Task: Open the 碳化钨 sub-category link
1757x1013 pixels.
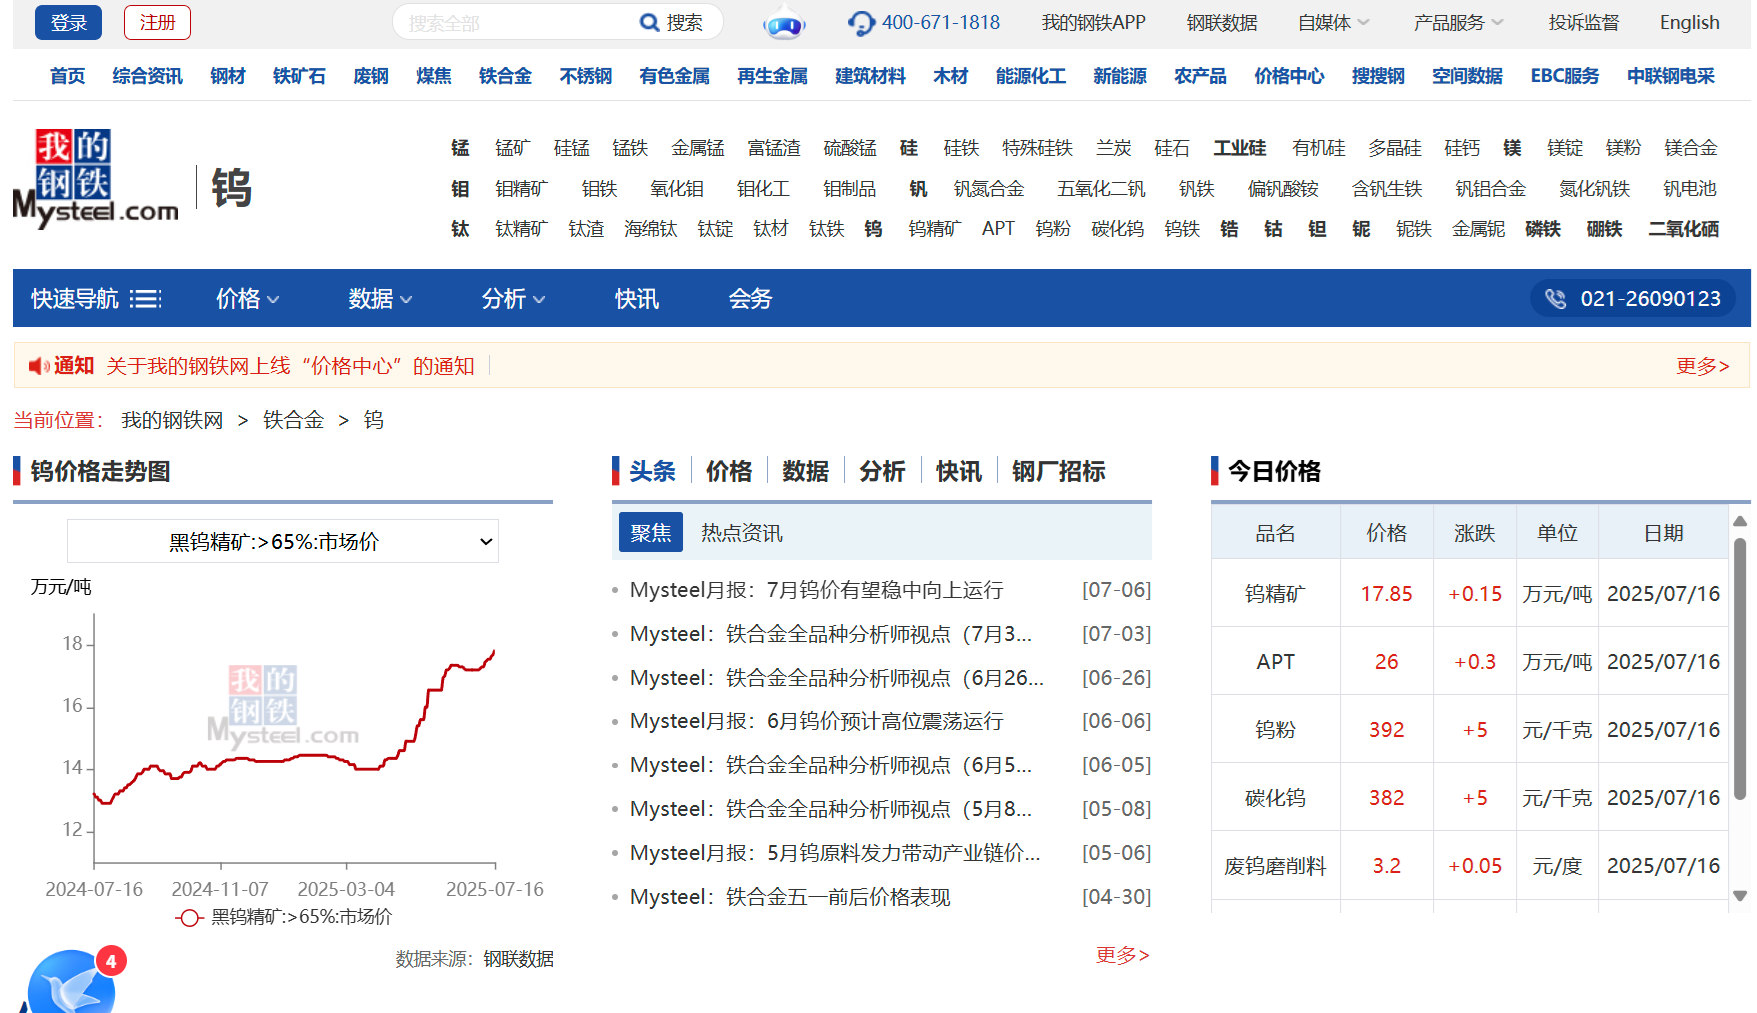Action: (1117, 229)
